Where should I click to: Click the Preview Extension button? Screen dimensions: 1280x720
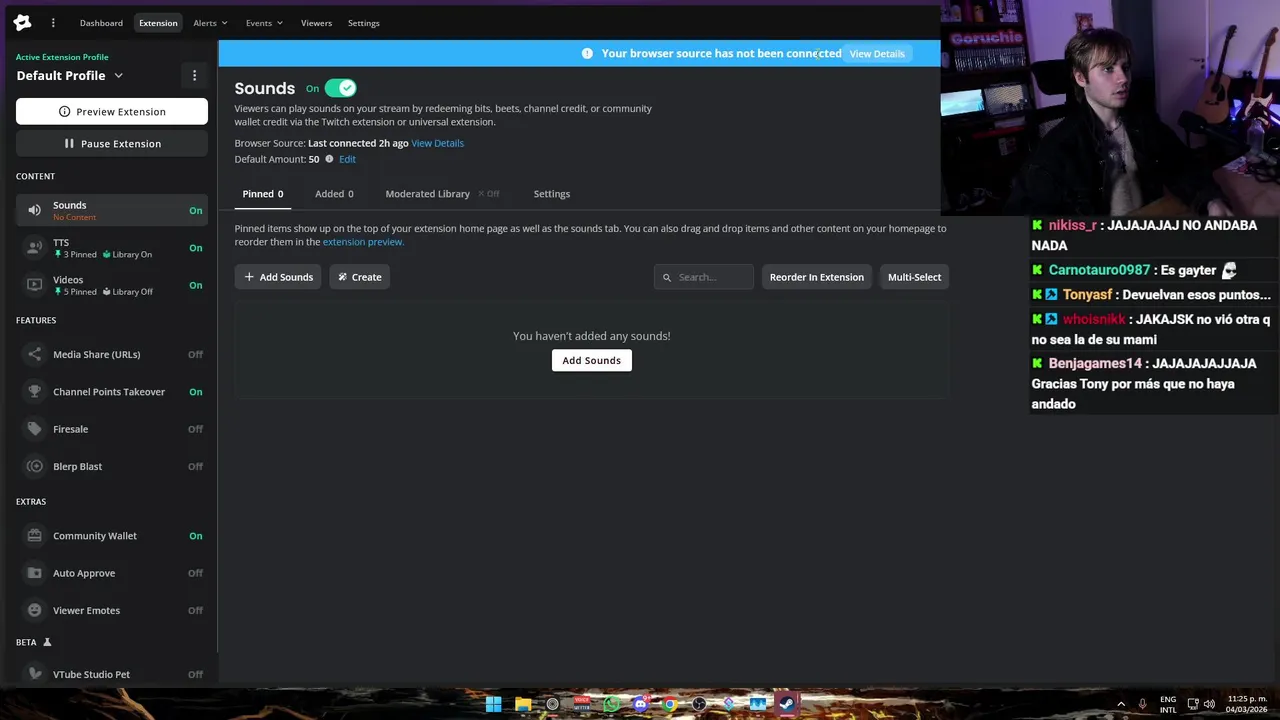[112, 111]
